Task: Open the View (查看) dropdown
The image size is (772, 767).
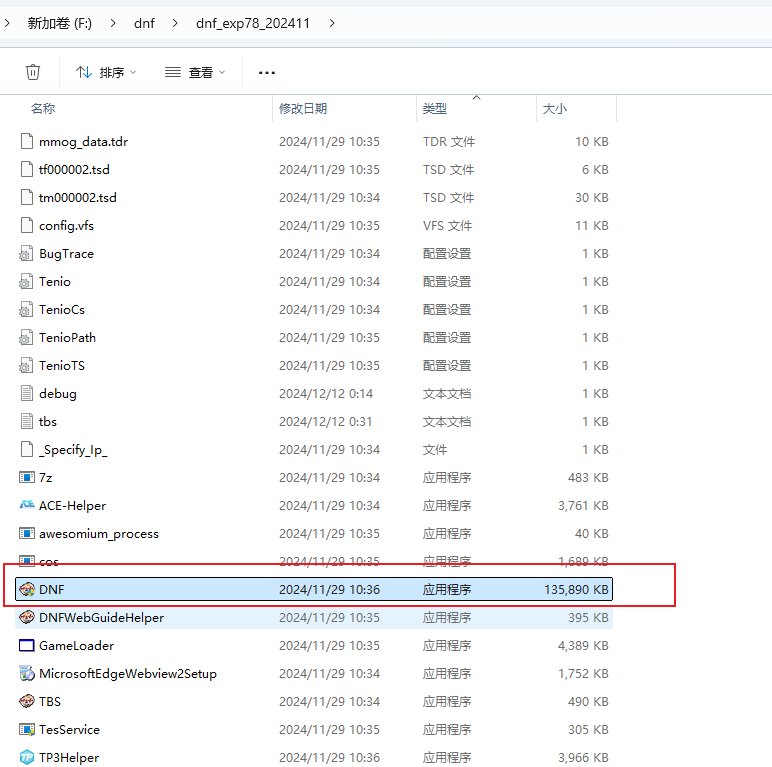Action: point(195,72)
